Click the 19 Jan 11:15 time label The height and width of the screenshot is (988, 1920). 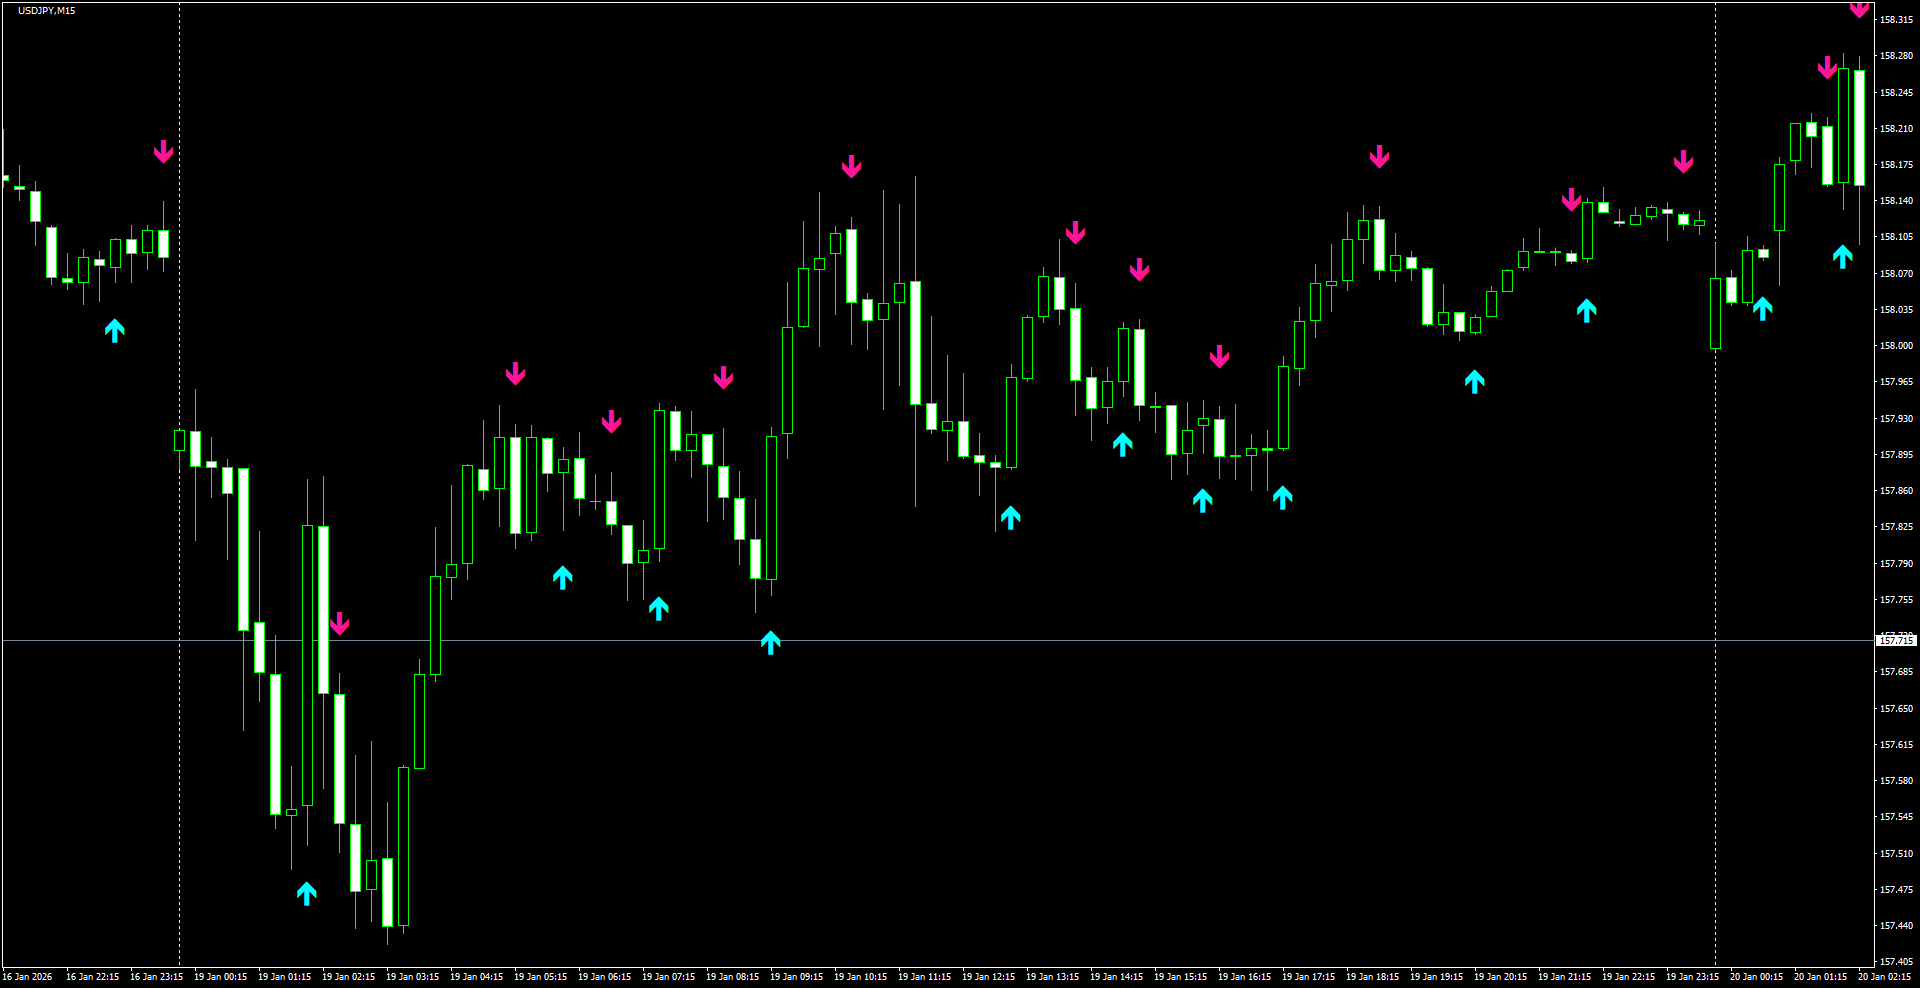coord(924,977)
